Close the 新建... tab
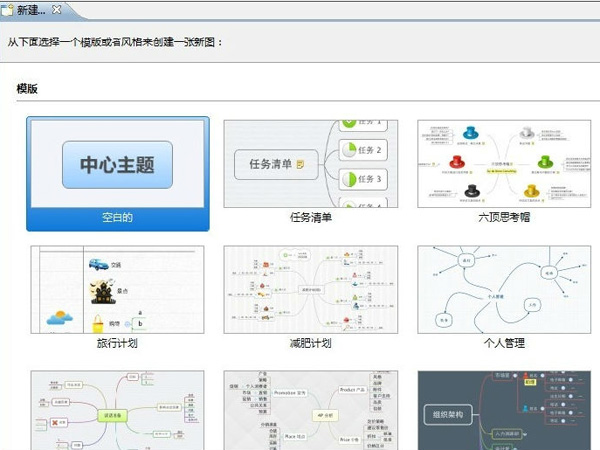Image resolution: width=600 pixels, height=450 pixels. (x=56, y=9)
